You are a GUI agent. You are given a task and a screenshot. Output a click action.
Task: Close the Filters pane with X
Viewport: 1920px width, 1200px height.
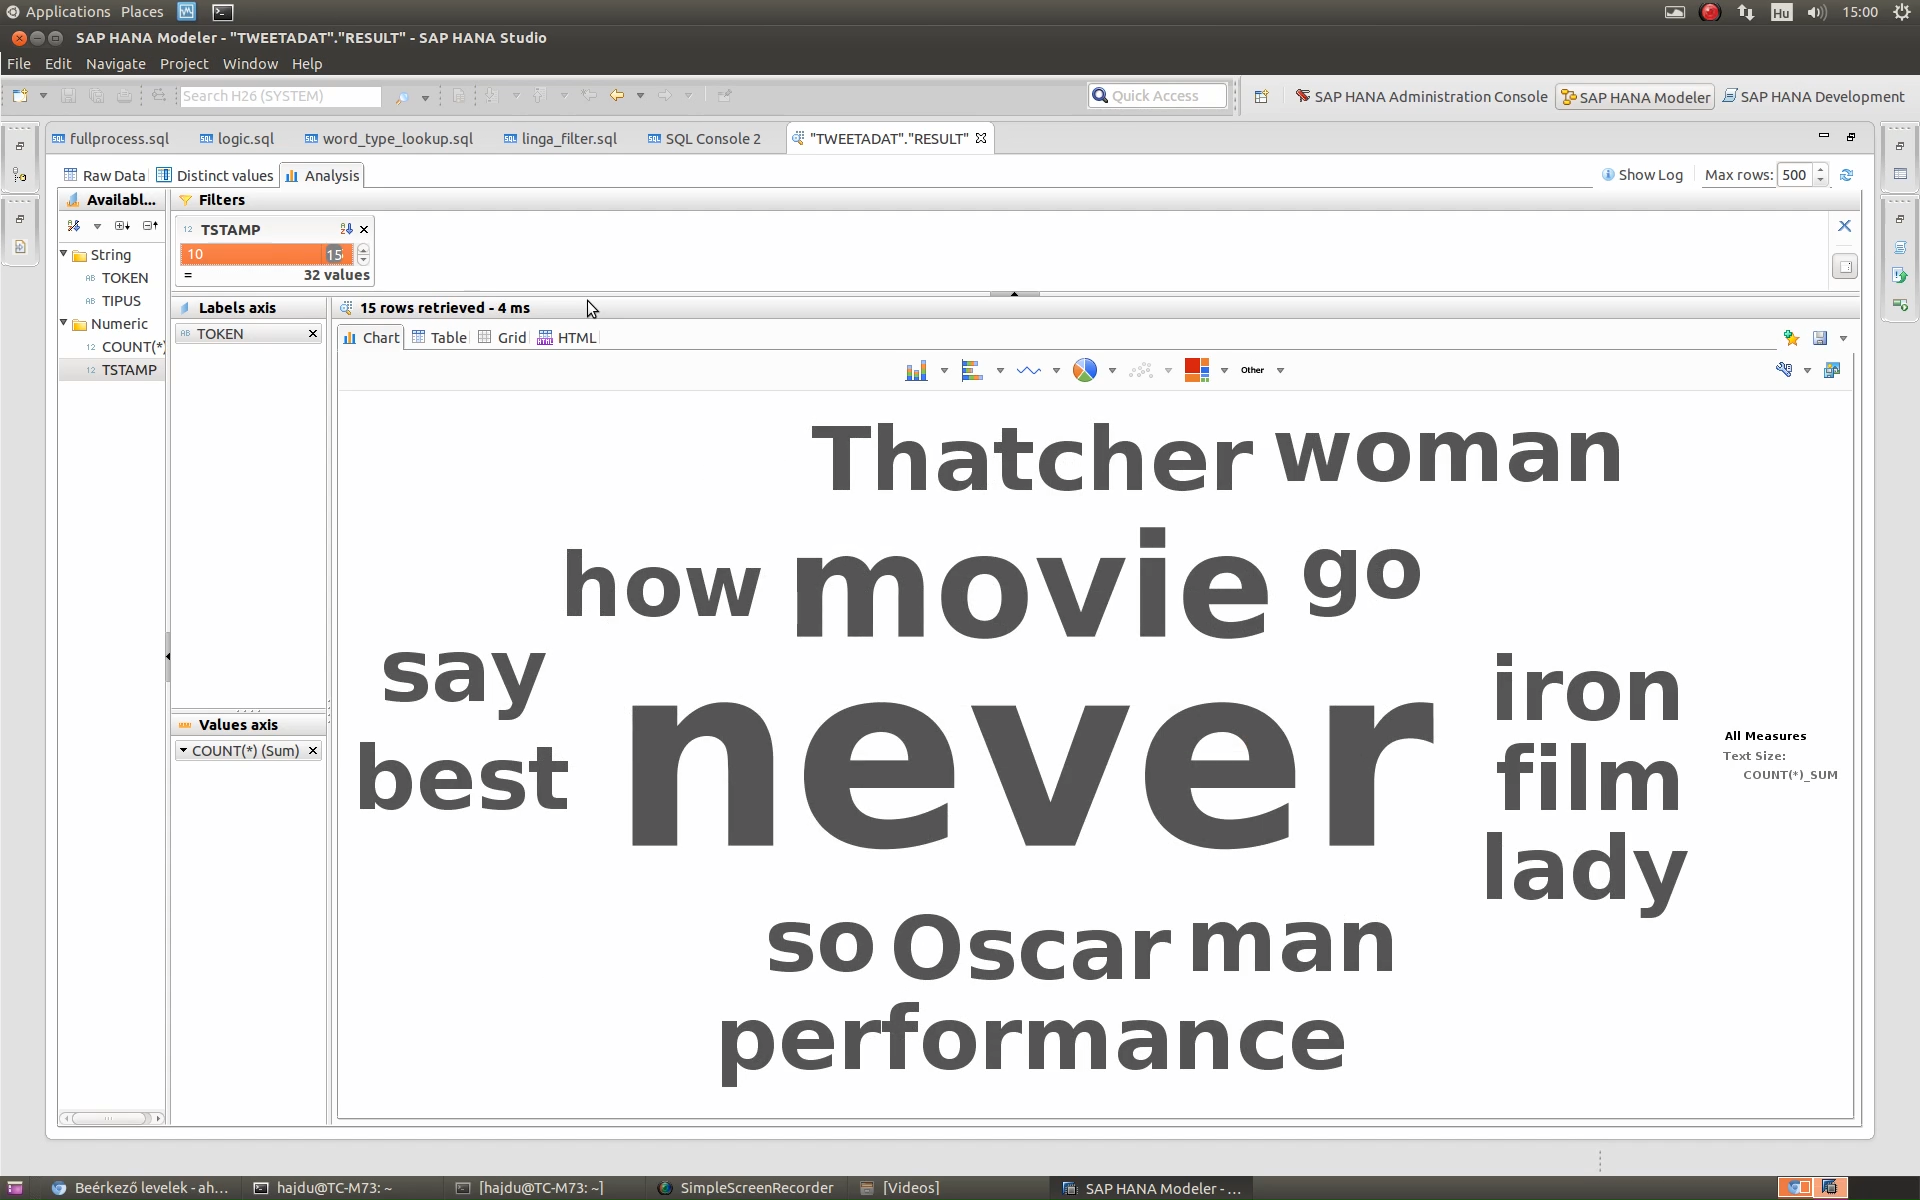coord(1845,226)
